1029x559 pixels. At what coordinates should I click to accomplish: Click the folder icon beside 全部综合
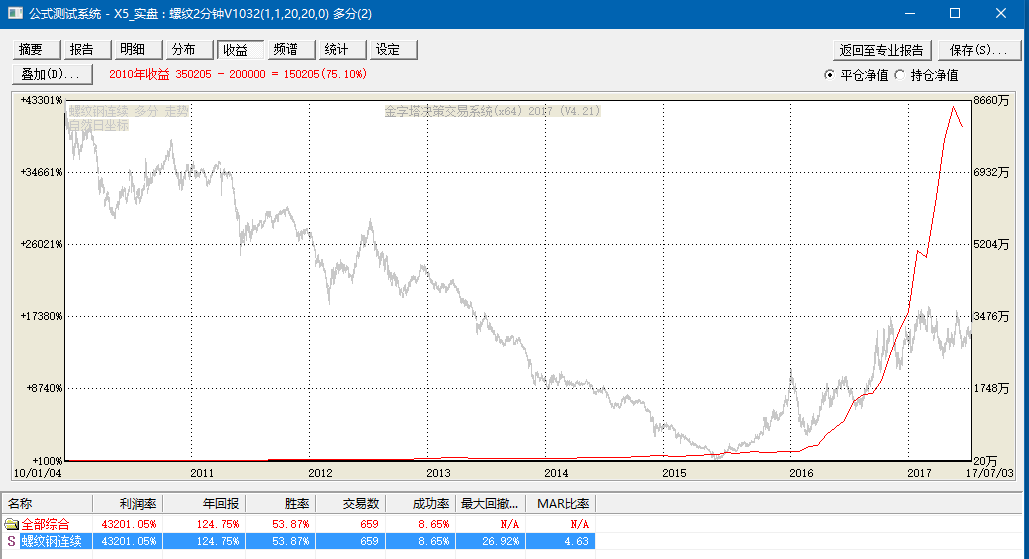point(11,524)
